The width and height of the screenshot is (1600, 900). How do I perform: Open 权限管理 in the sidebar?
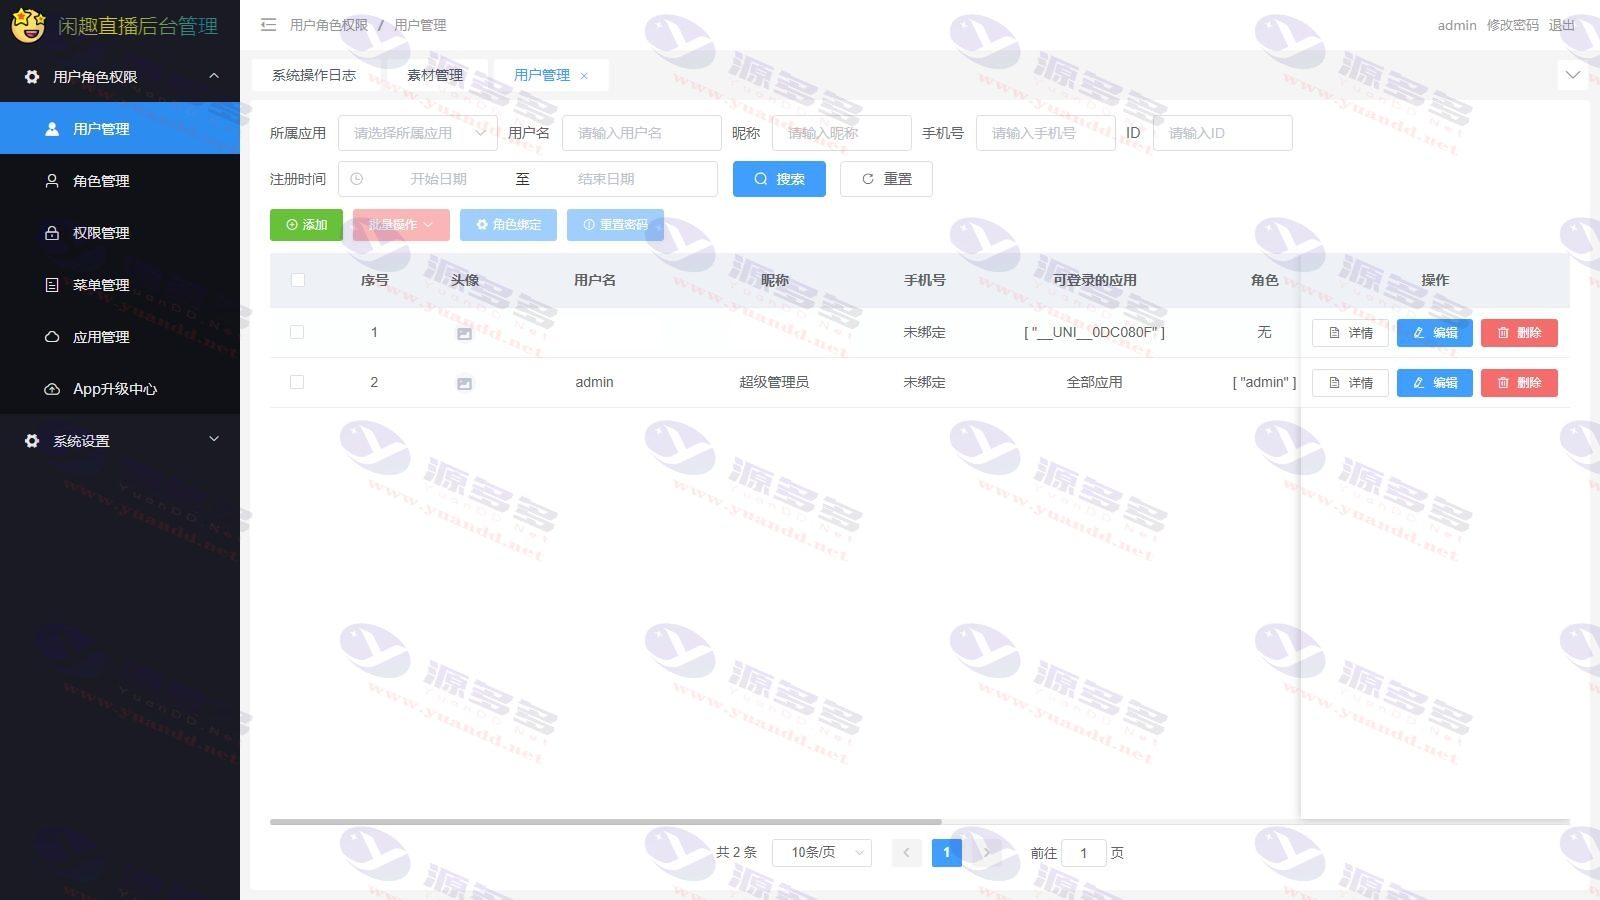[x=120, y=233]
